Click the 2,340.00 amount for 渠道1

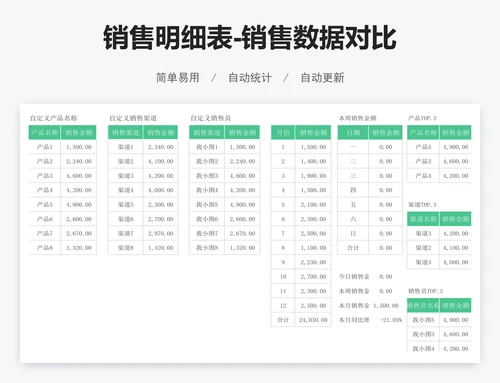point(161,147)
